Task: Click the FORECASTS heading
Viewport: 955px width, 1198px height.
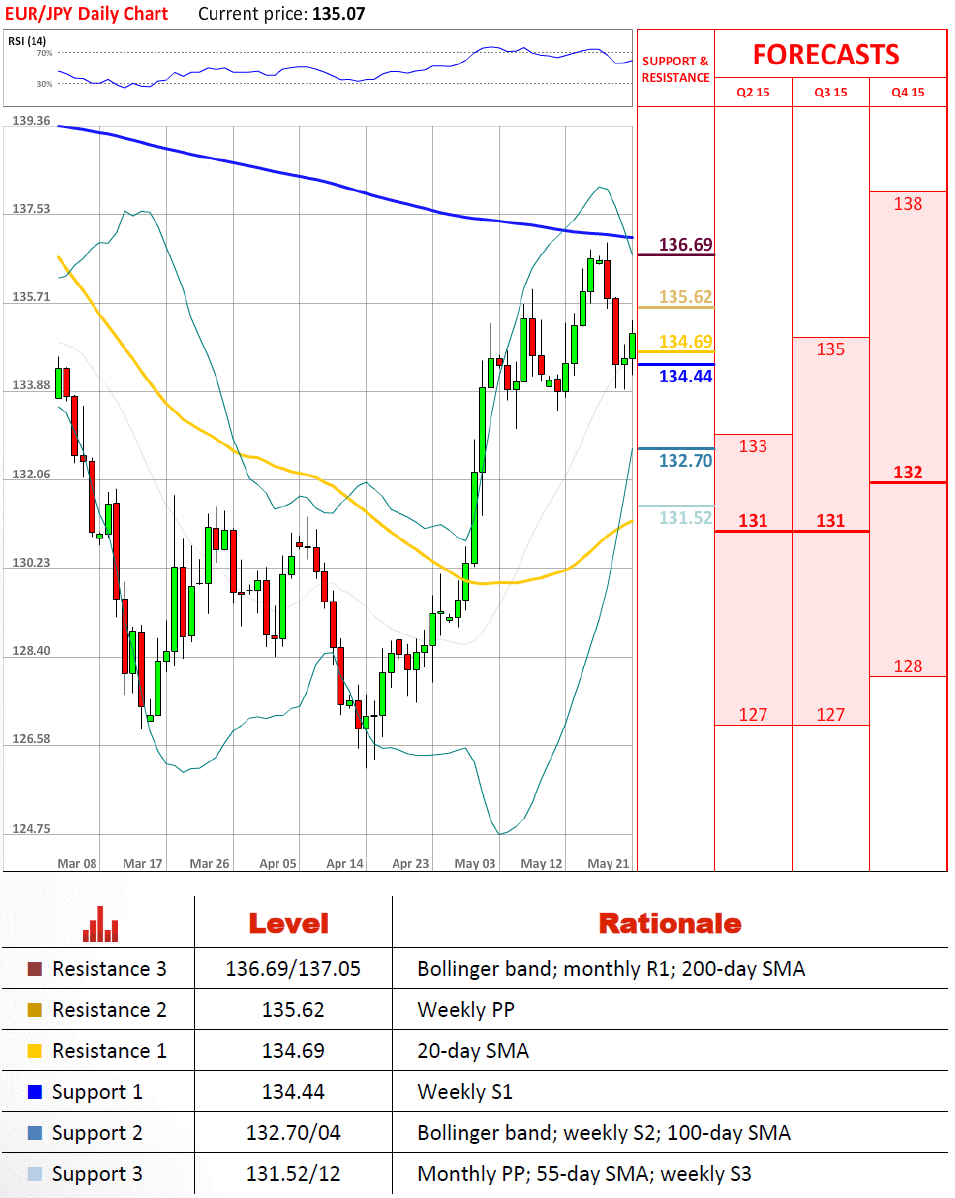Action: [x=826, y=54]
